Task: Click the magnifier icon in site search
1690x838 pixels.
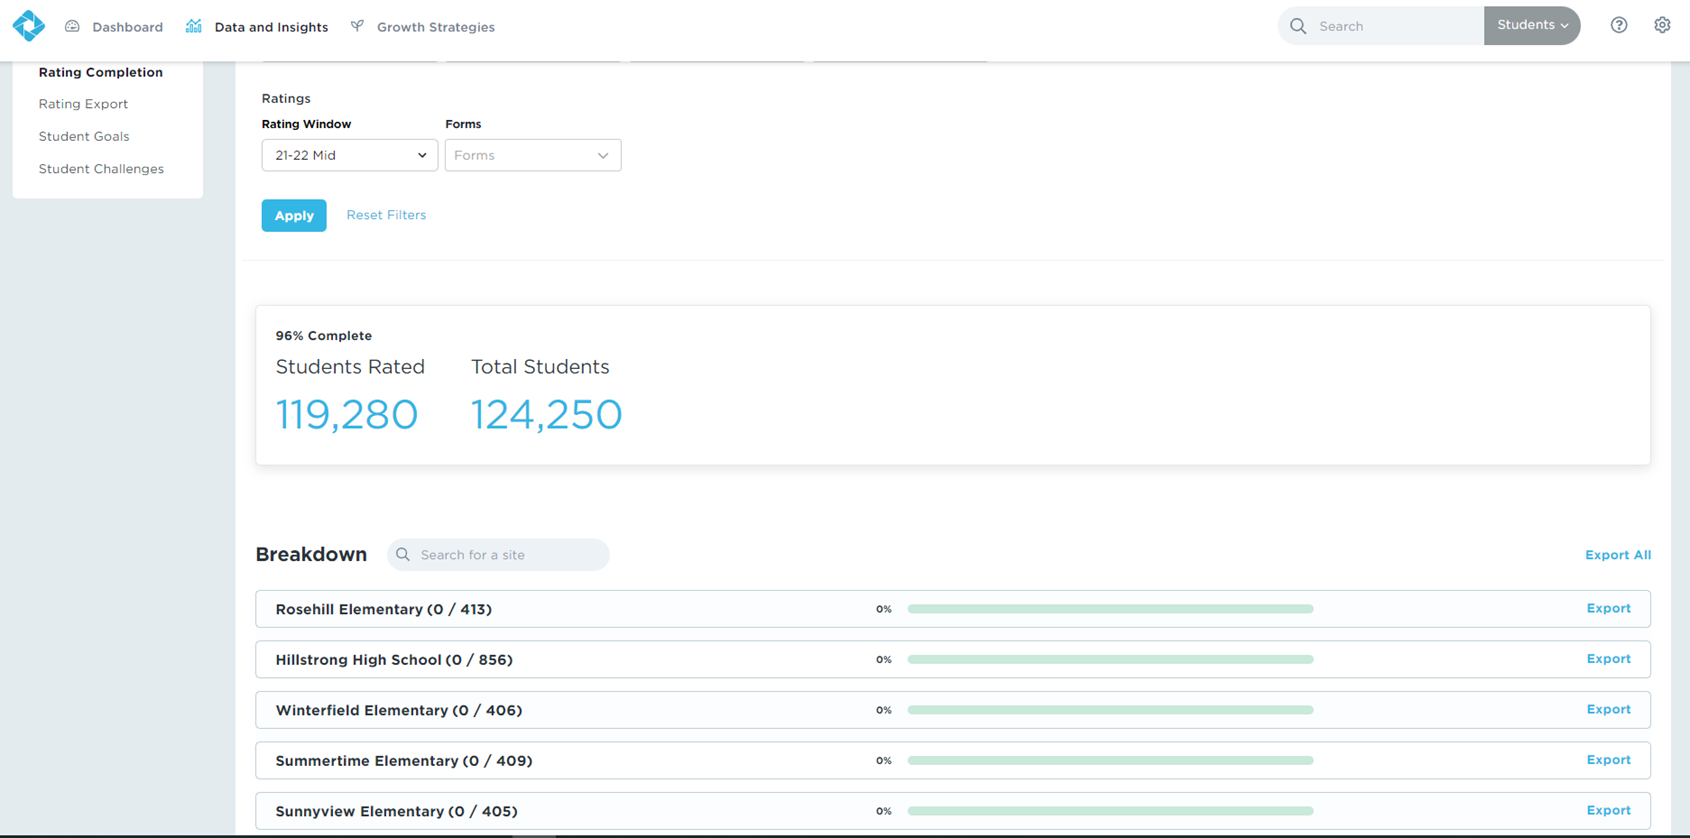Action: pos(403,555)
